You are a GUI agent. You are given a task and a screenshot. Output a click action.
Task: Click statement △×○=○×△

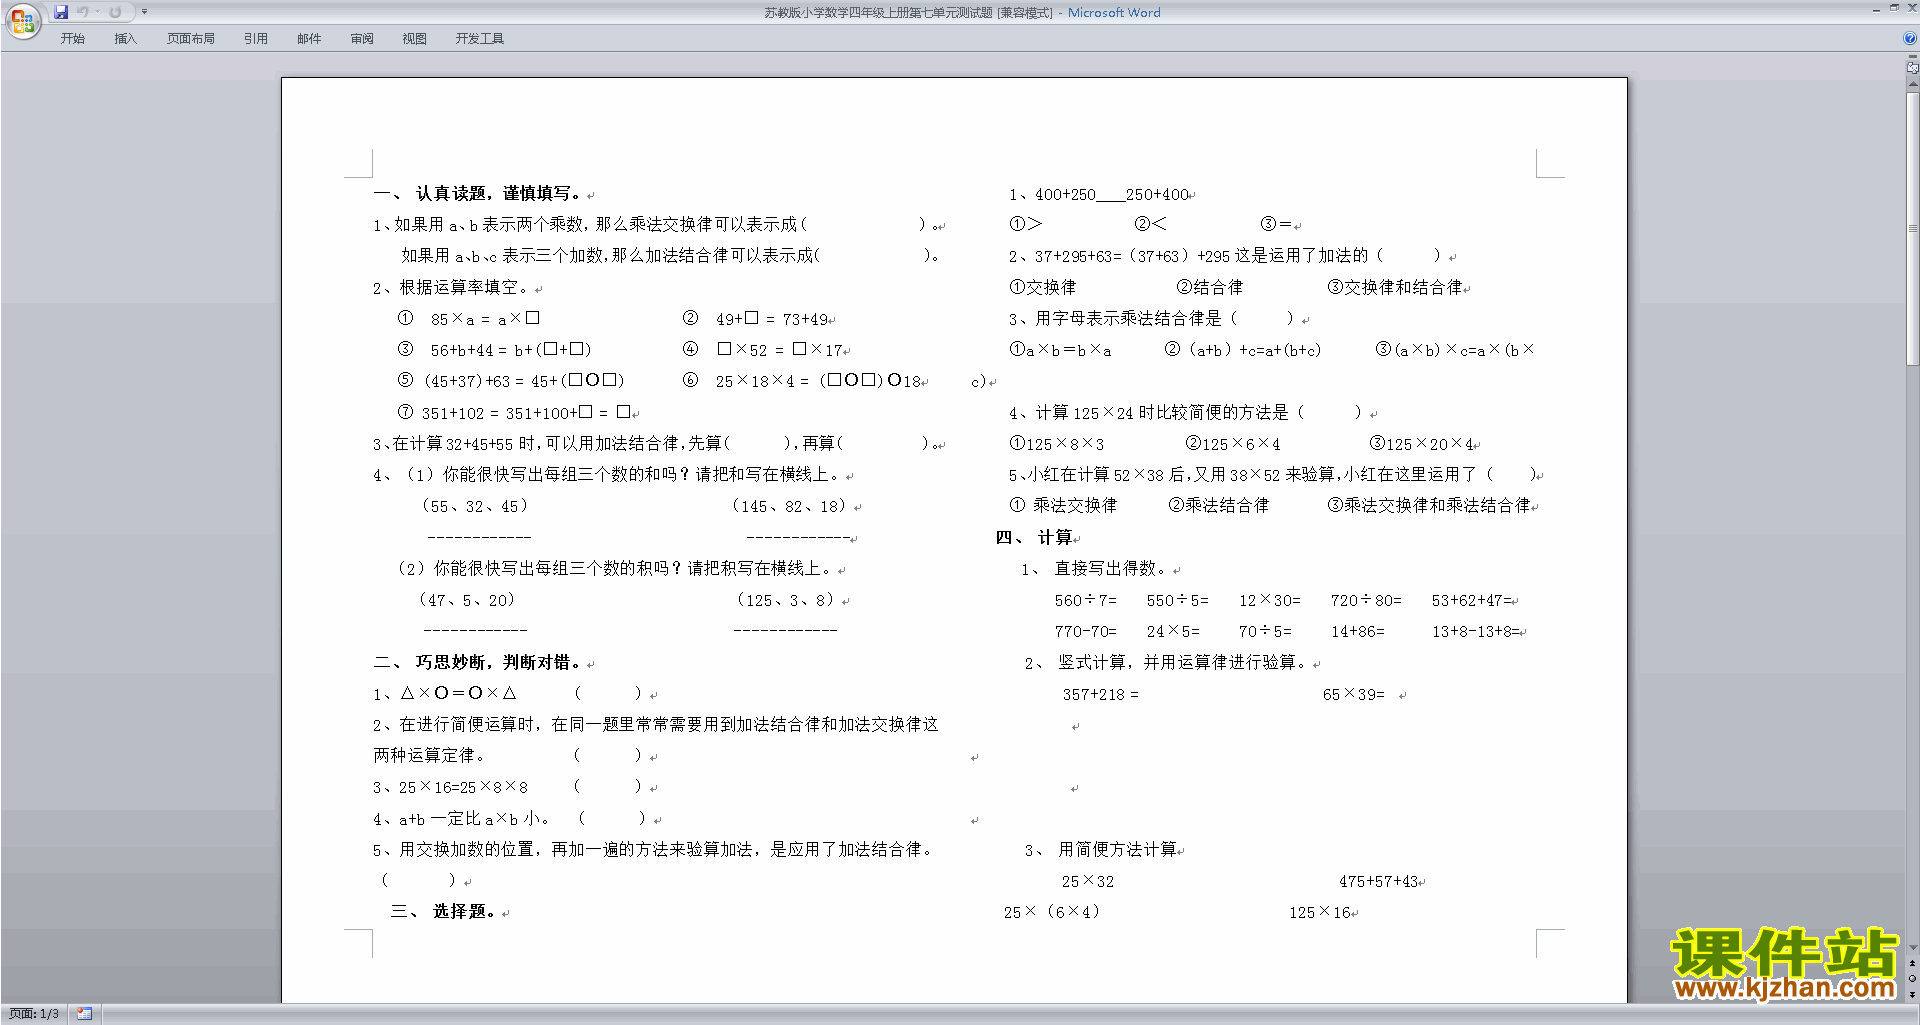[459, 693]
